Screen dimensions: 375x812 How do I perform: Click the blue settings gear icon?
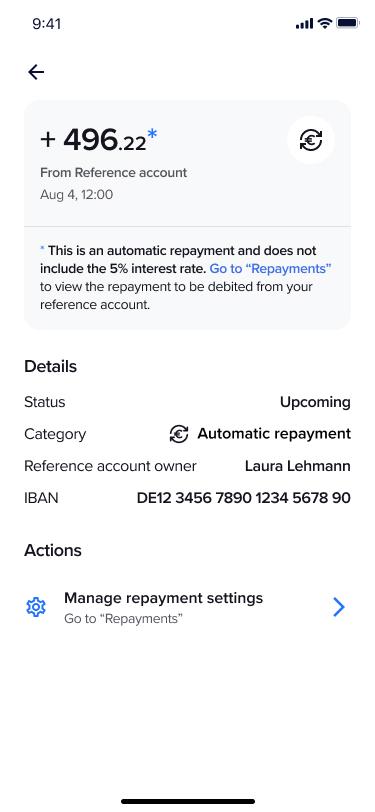pos(36,607)
